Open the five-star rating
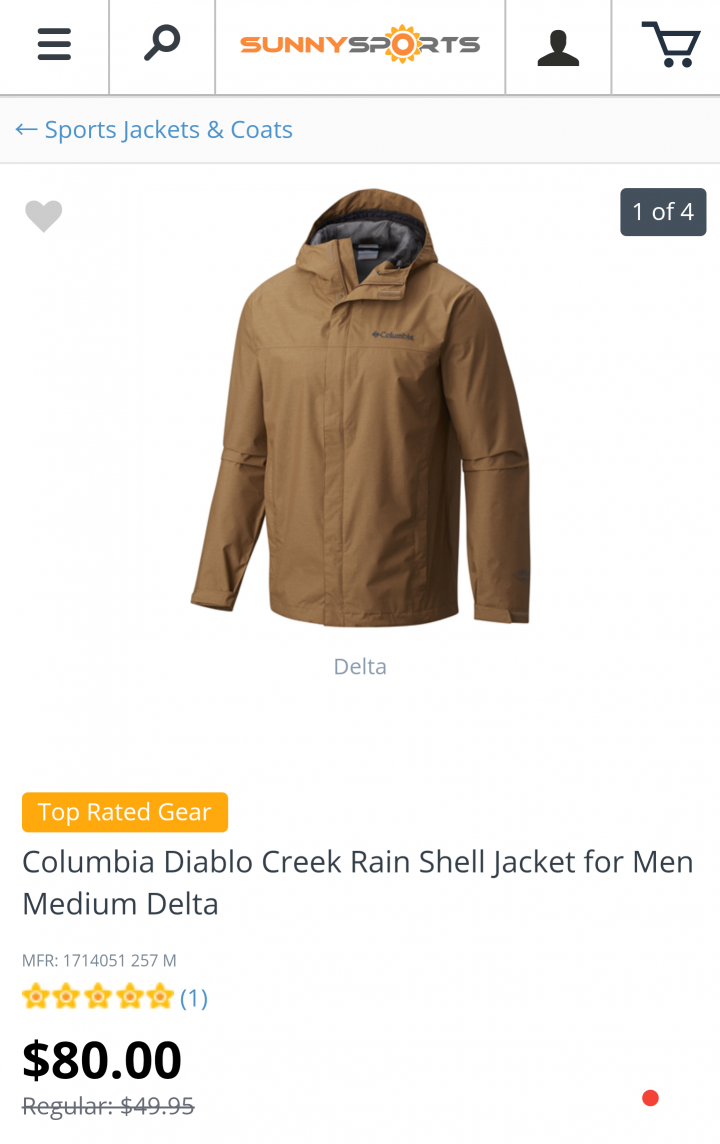The image size is (720, 1144). pyautogui.click(x=98, y=997)
